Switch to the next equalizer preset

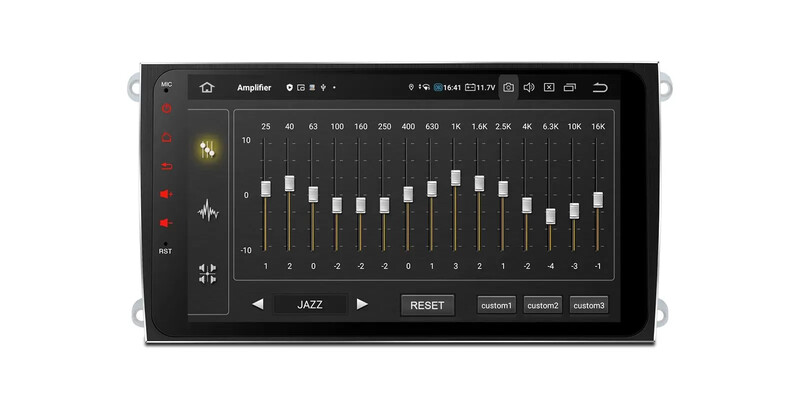coord(362,304)
